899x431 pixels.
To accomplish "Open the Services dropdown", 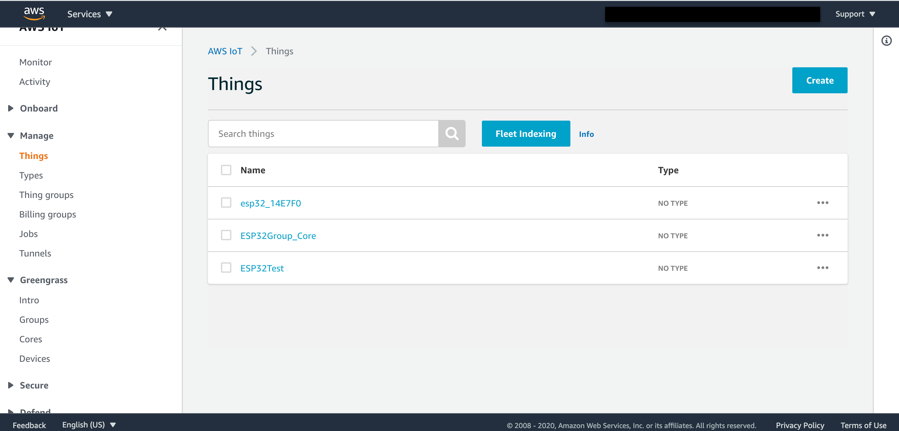I will tap(90, 14).
